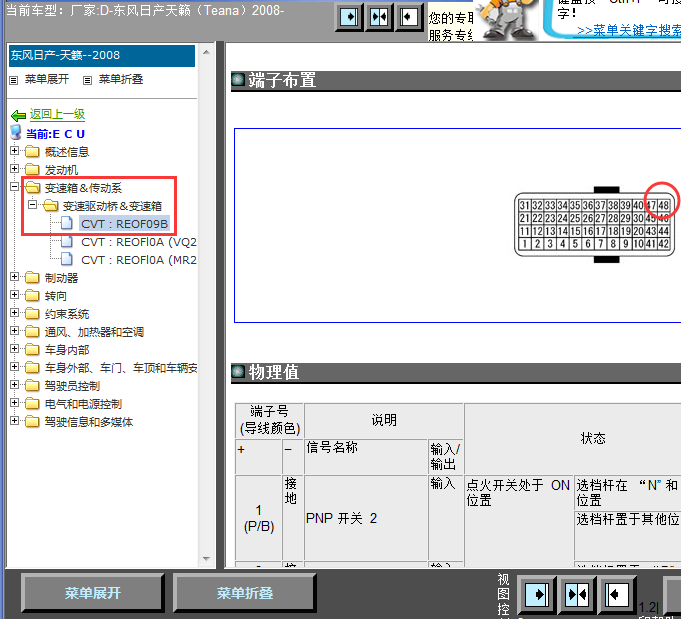Click folder icon of 电气和电源控制
681x619 pixels.
point(32,404)
